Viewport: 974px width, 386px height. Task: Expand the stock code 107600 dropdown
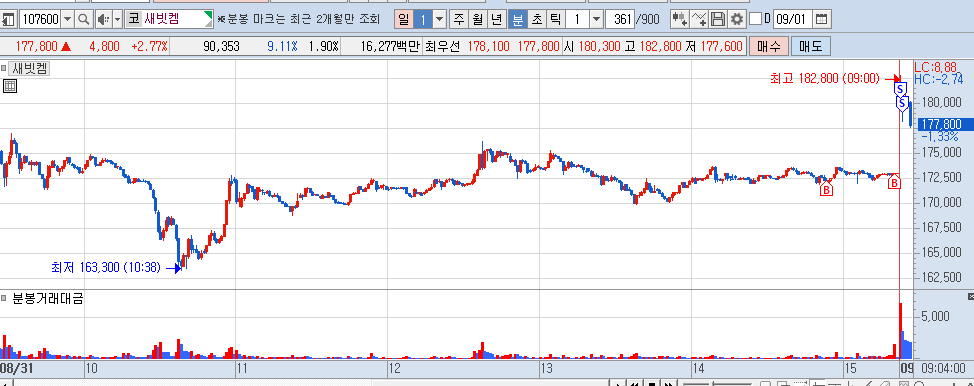[x=68, y=19]
